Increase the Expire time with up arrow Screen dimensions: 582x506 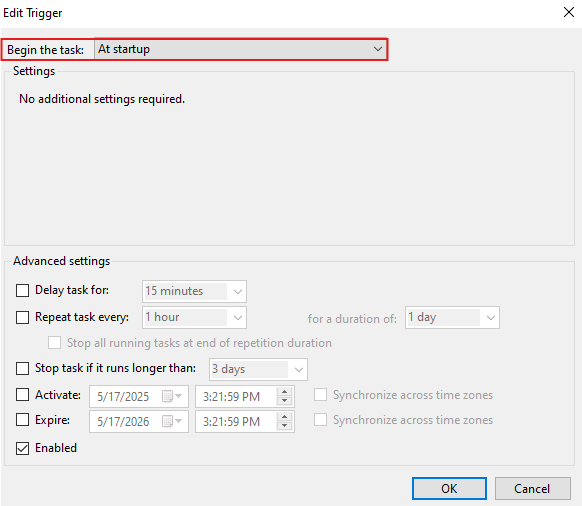[284, 417]
